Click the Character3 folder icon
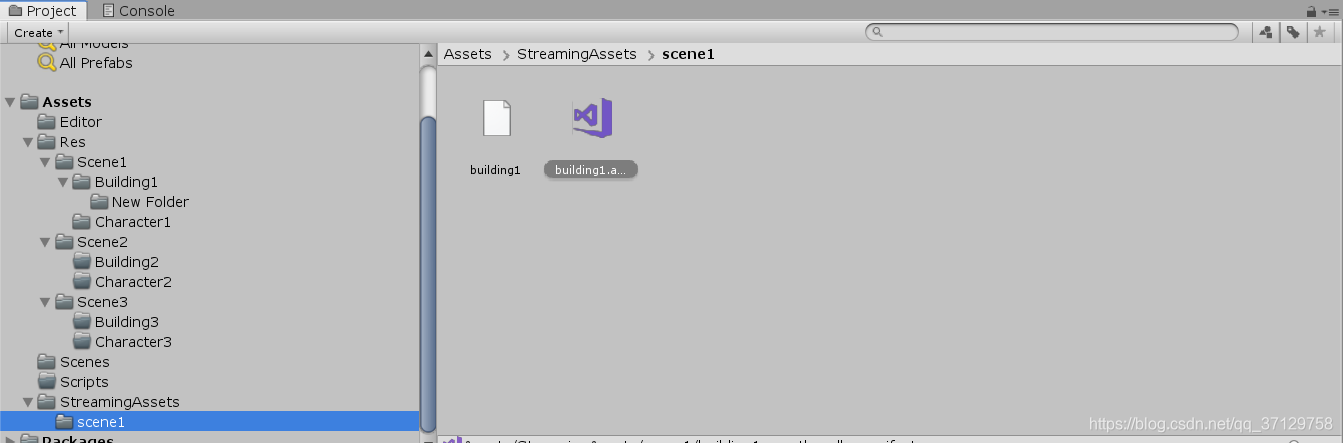The width and height of the screenshot is (1343, 443). 82,342
